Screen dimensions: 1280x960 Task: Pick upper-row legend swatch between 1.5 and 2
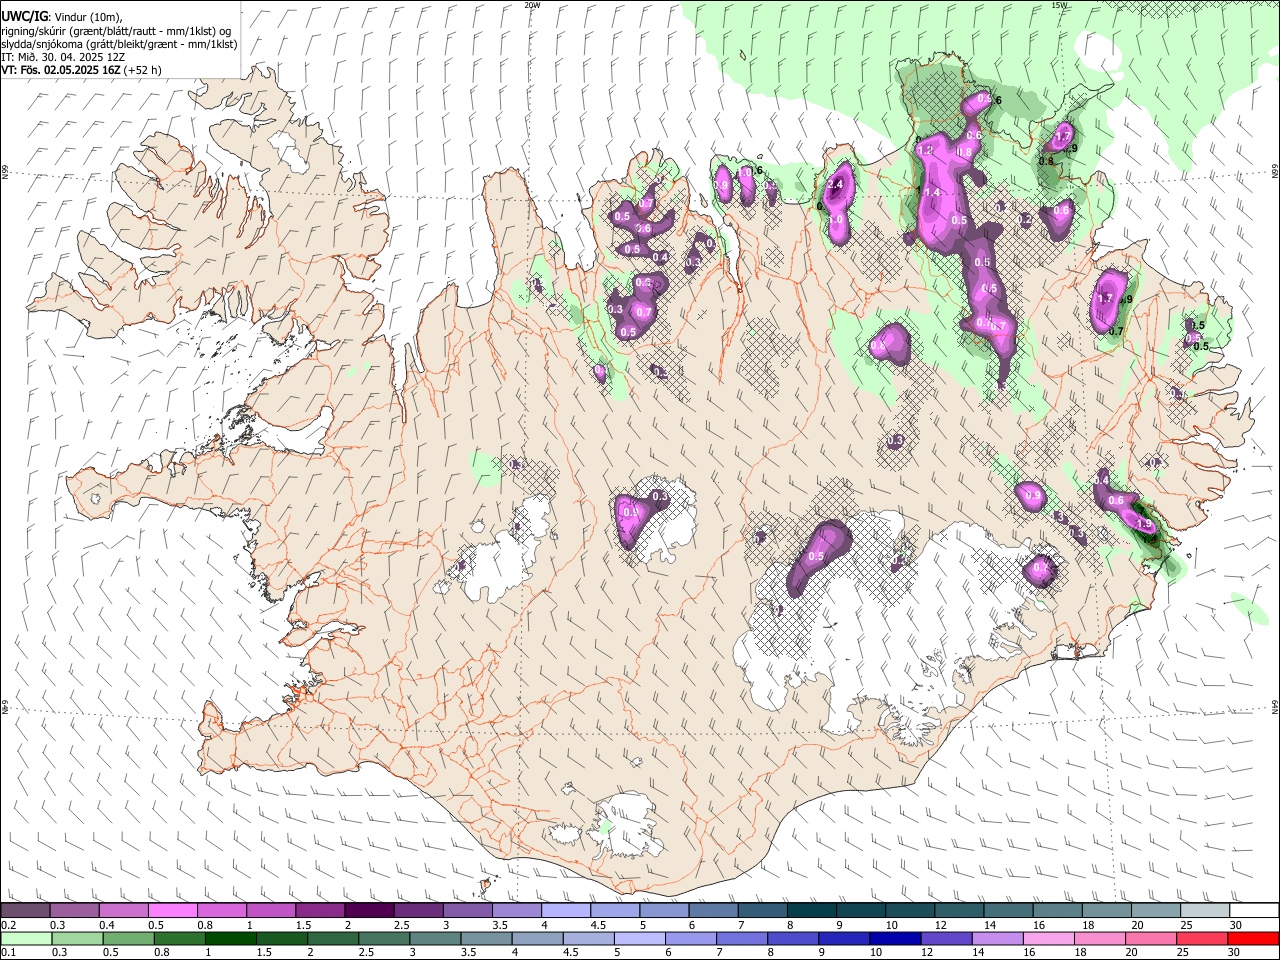[x=320, y=910]
